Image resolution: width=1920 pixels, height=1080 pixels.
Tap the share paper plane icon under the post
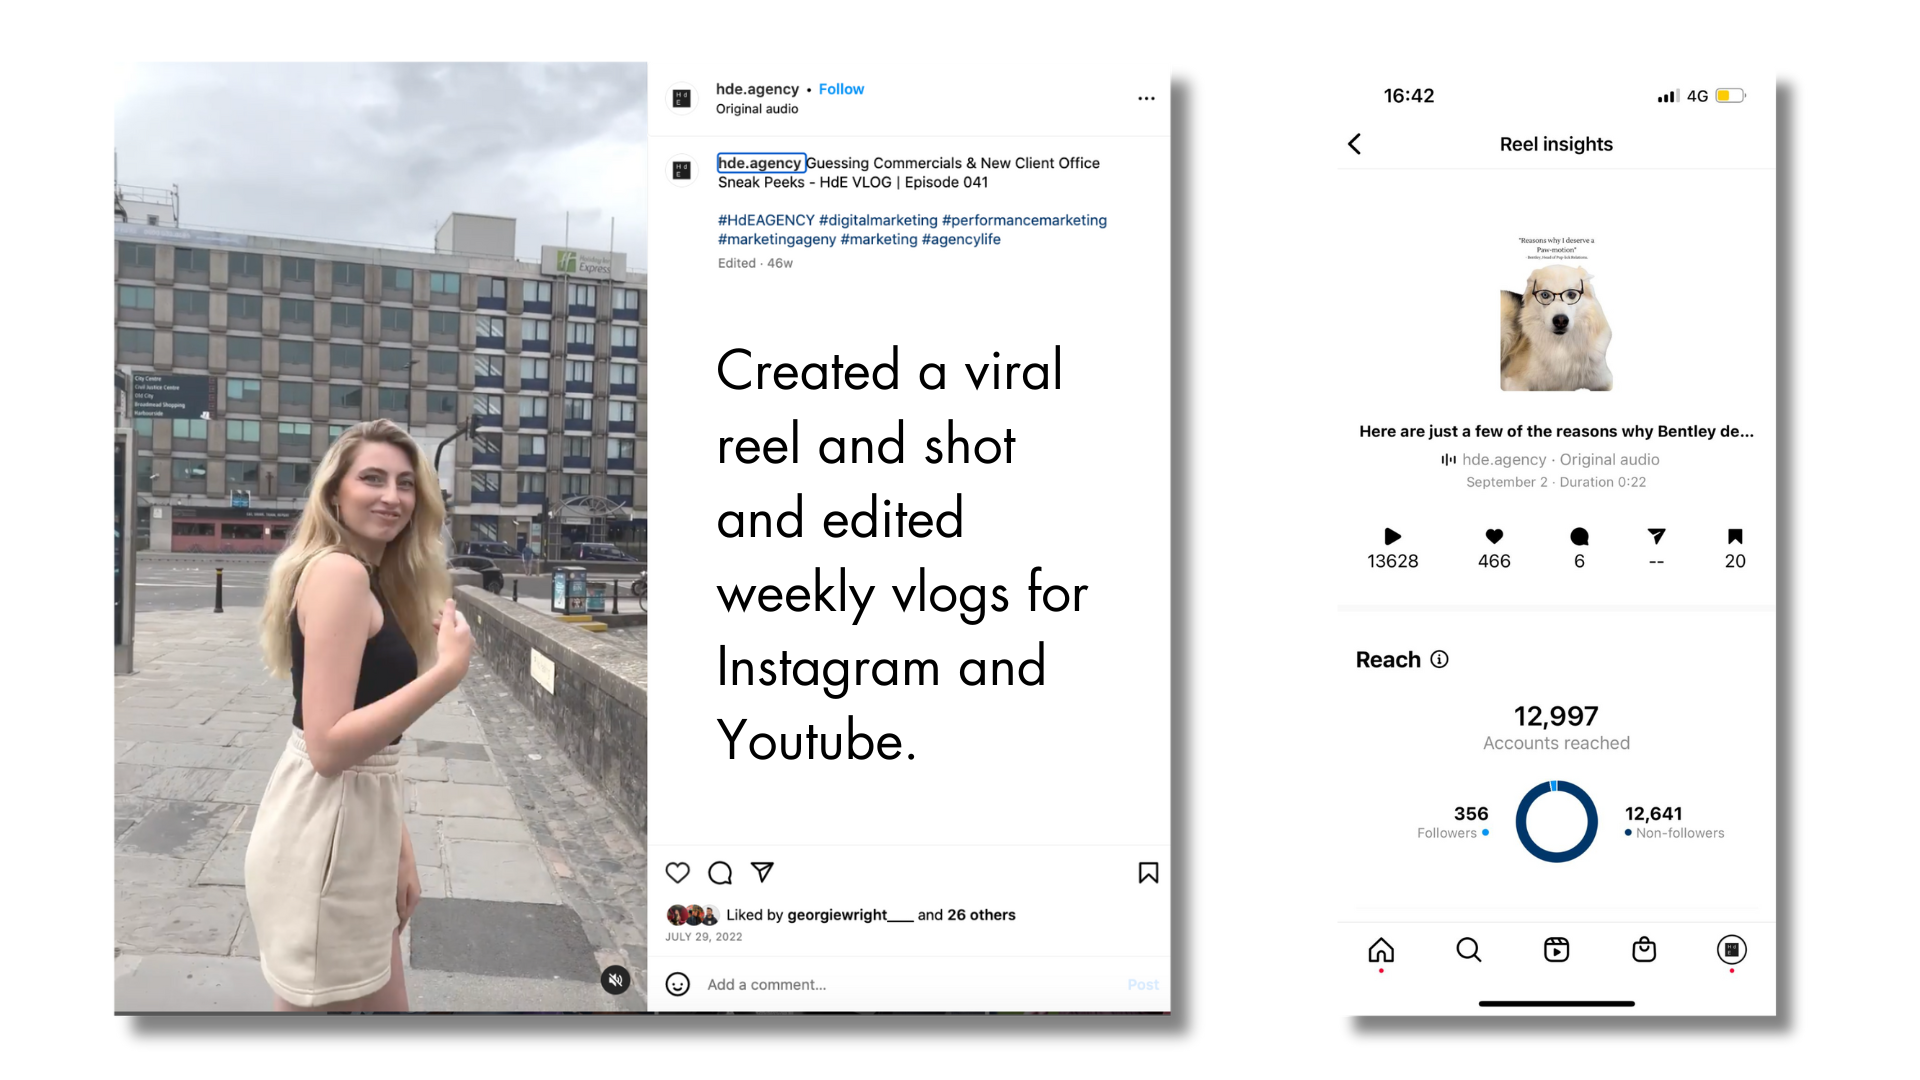[x=762, y=872]
